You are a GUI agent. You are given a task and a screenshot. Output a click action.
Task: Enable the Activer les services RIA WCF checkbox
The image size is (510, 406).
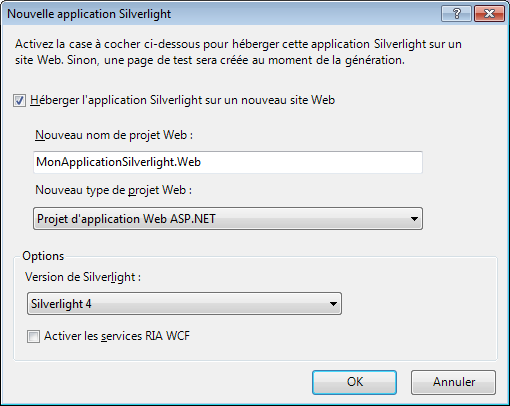point(33,336)
